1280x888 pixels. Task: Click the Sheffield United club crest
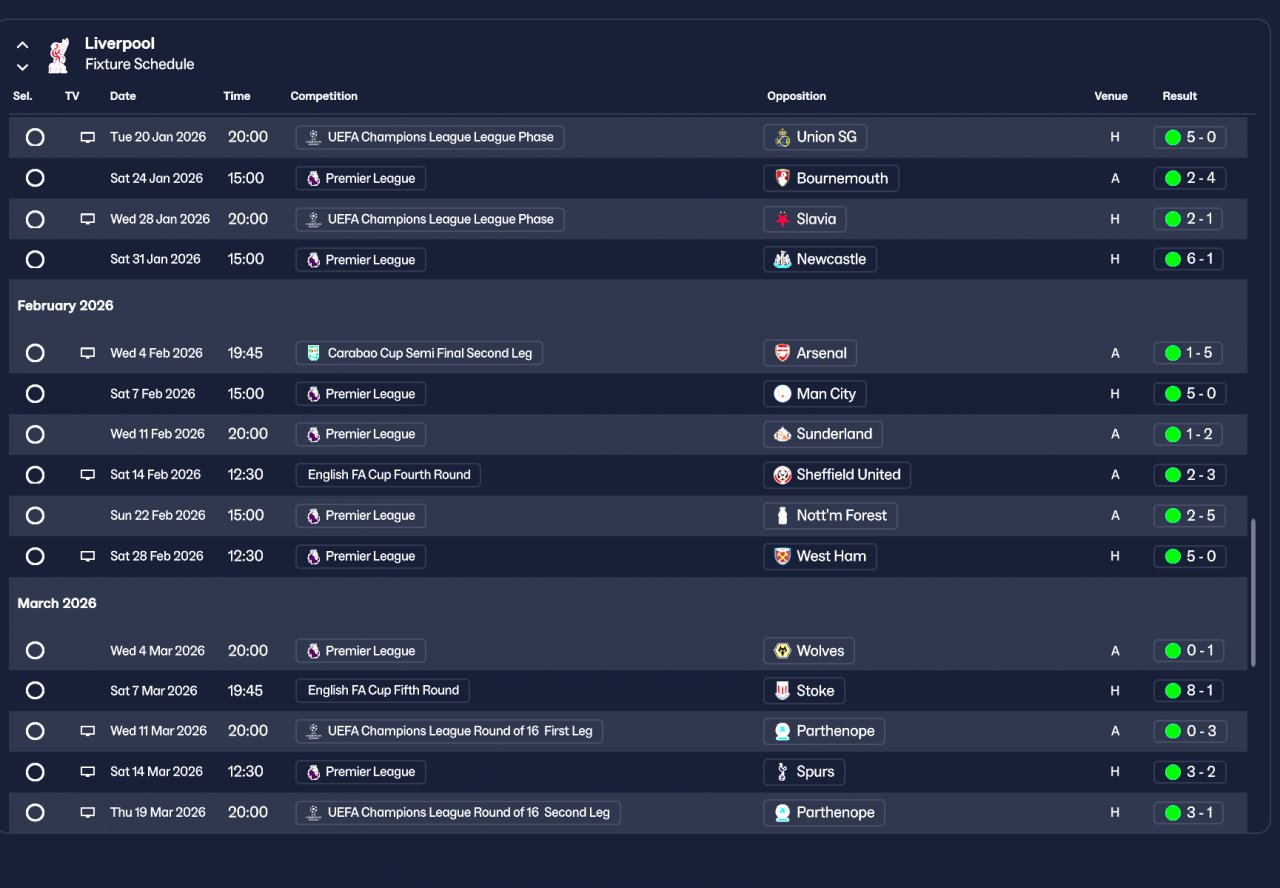[x=783, y=475]
